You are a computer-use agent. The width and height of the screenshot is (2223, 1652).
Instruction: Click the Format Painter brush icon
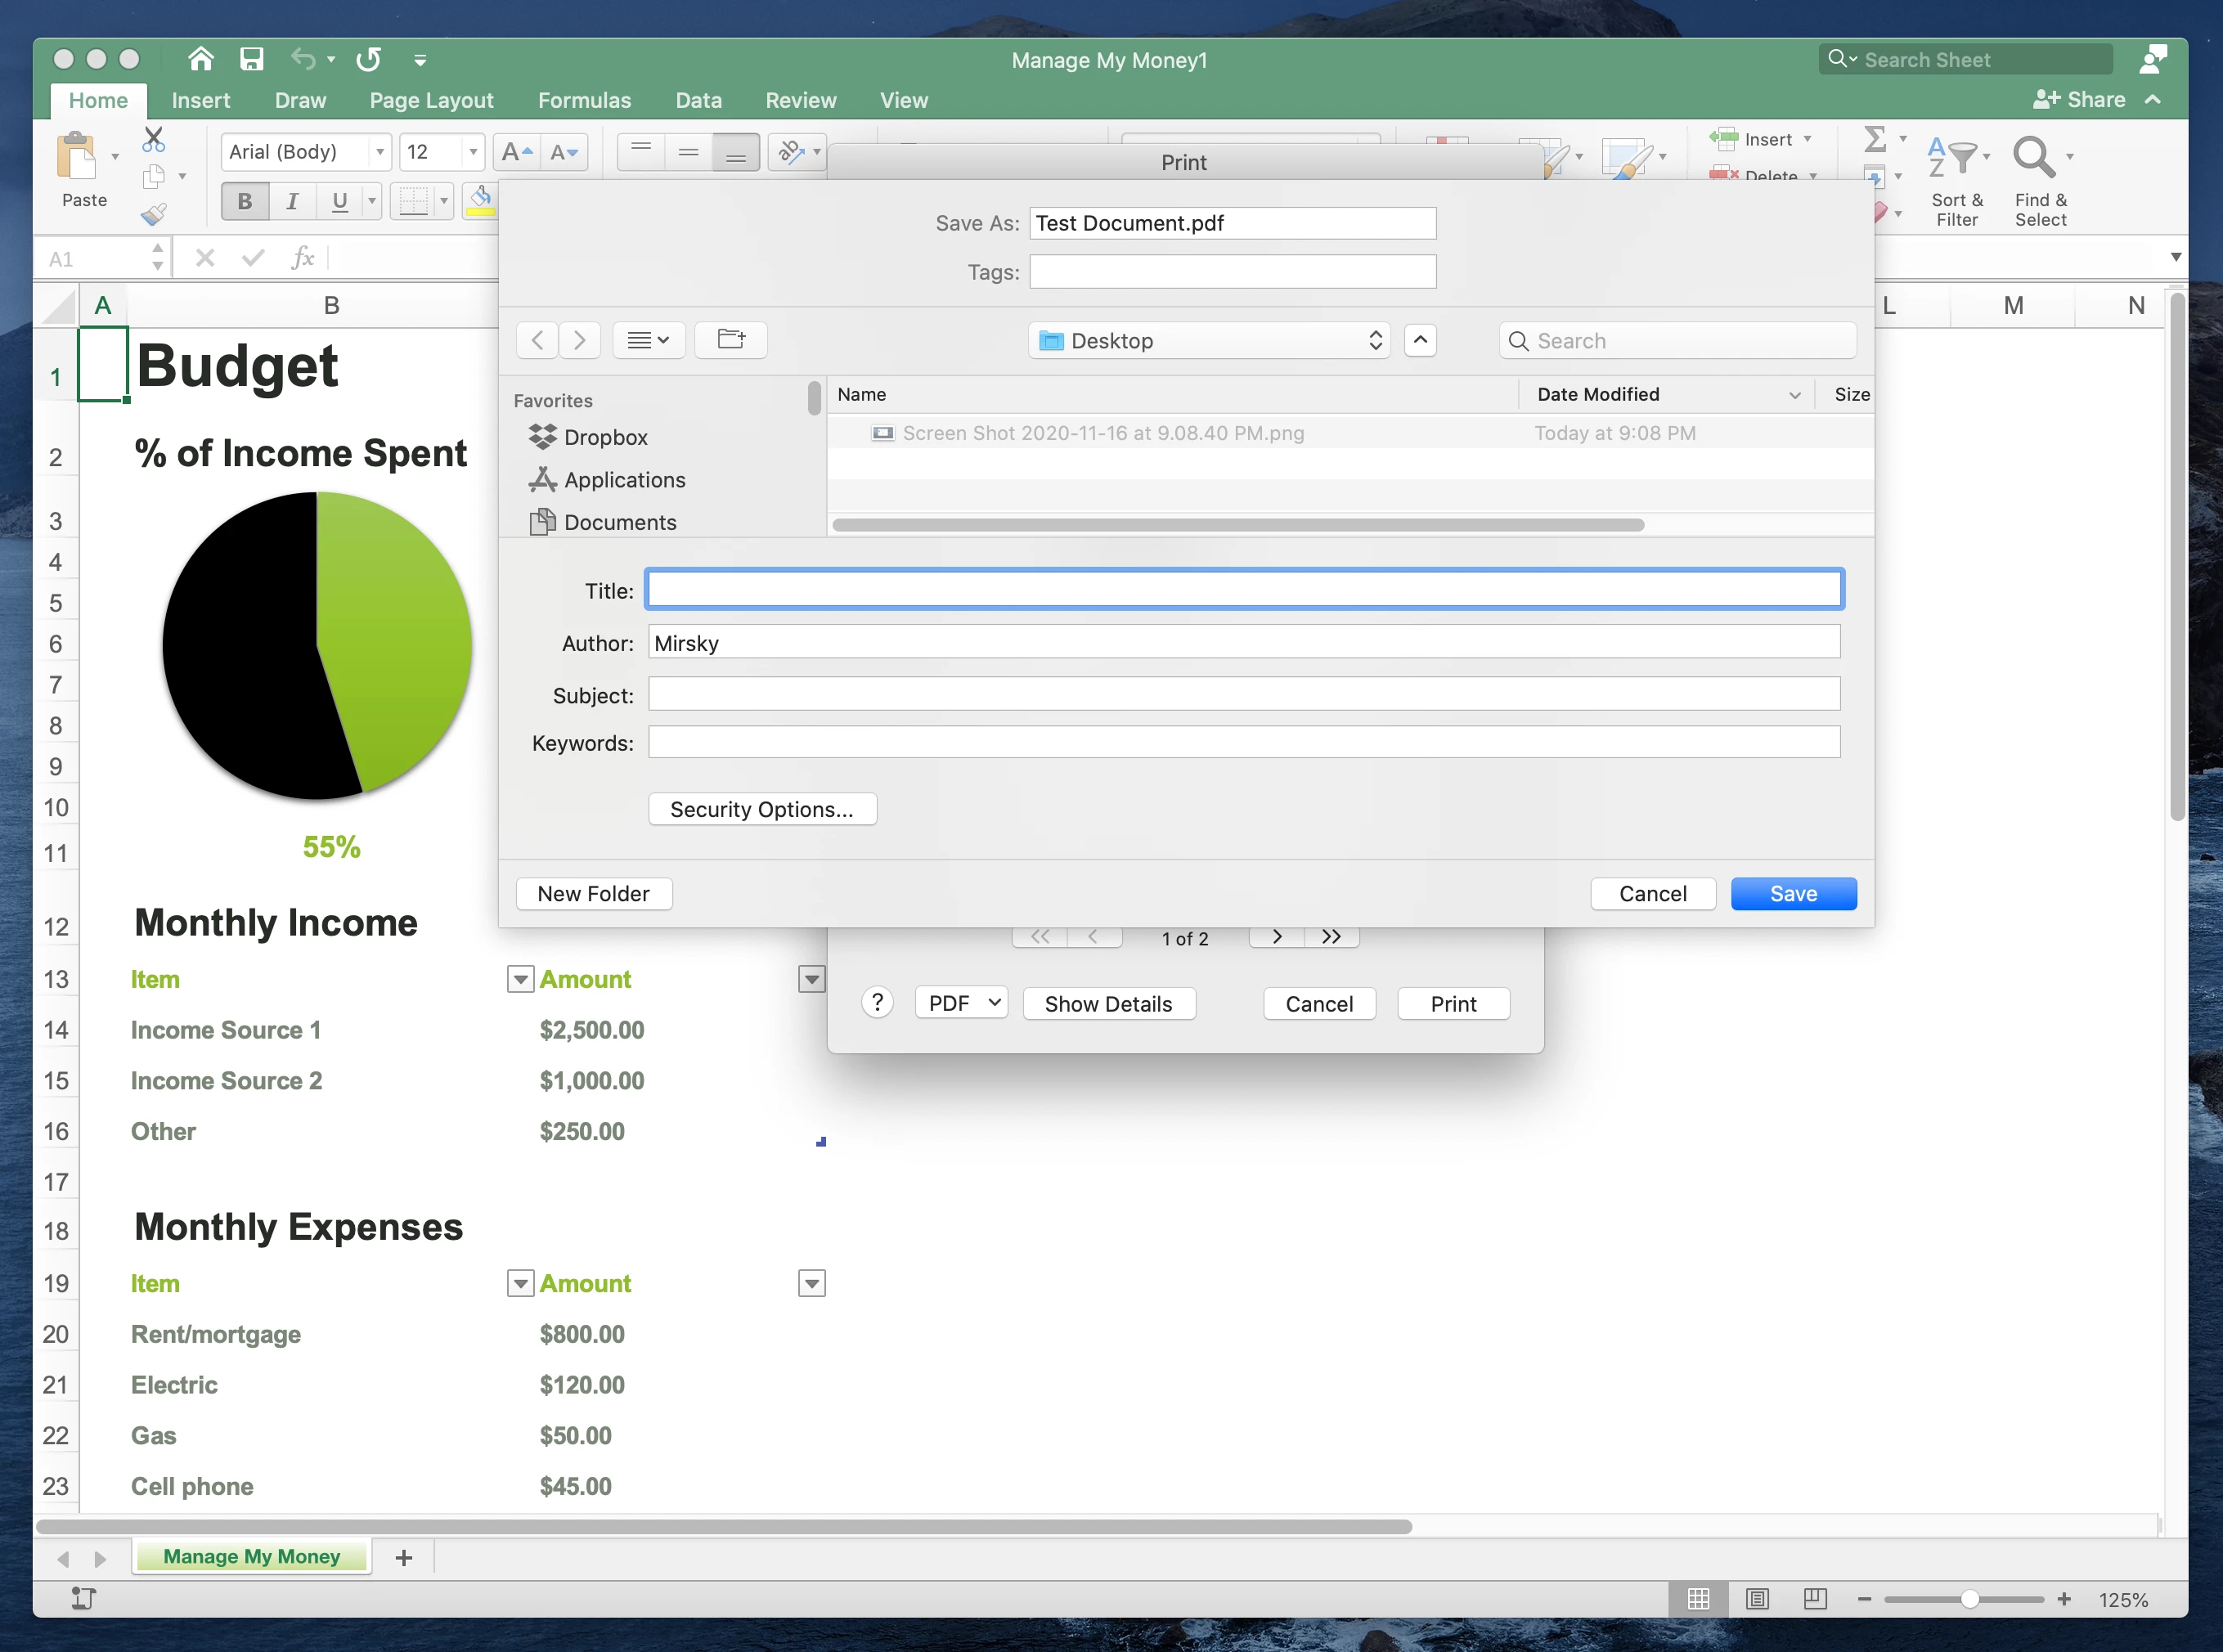pyautogui.click(x=153, y=214)
